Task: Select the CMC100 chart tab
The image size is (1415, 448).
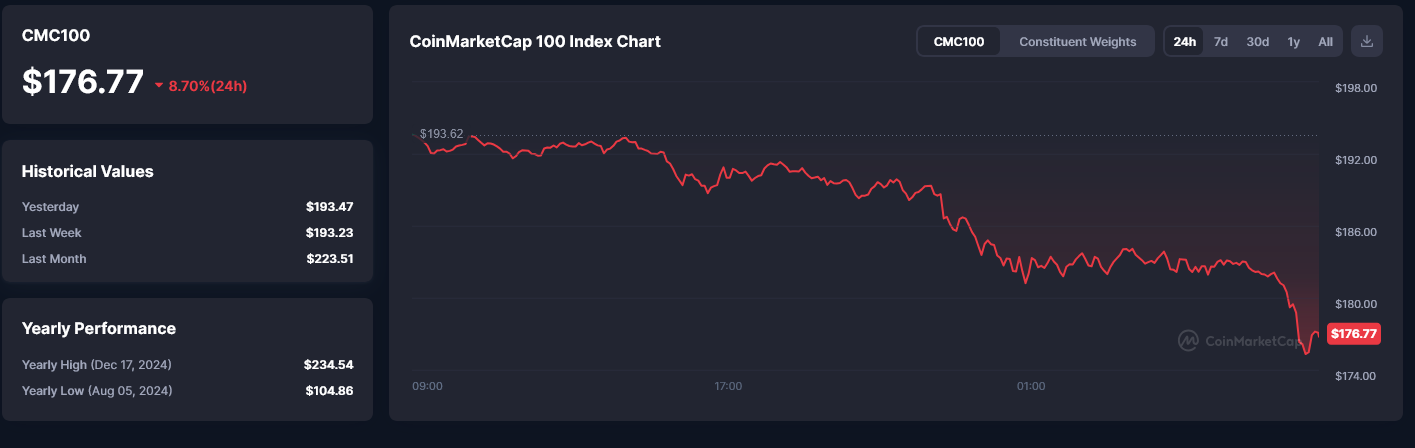Action: point(959,41)
